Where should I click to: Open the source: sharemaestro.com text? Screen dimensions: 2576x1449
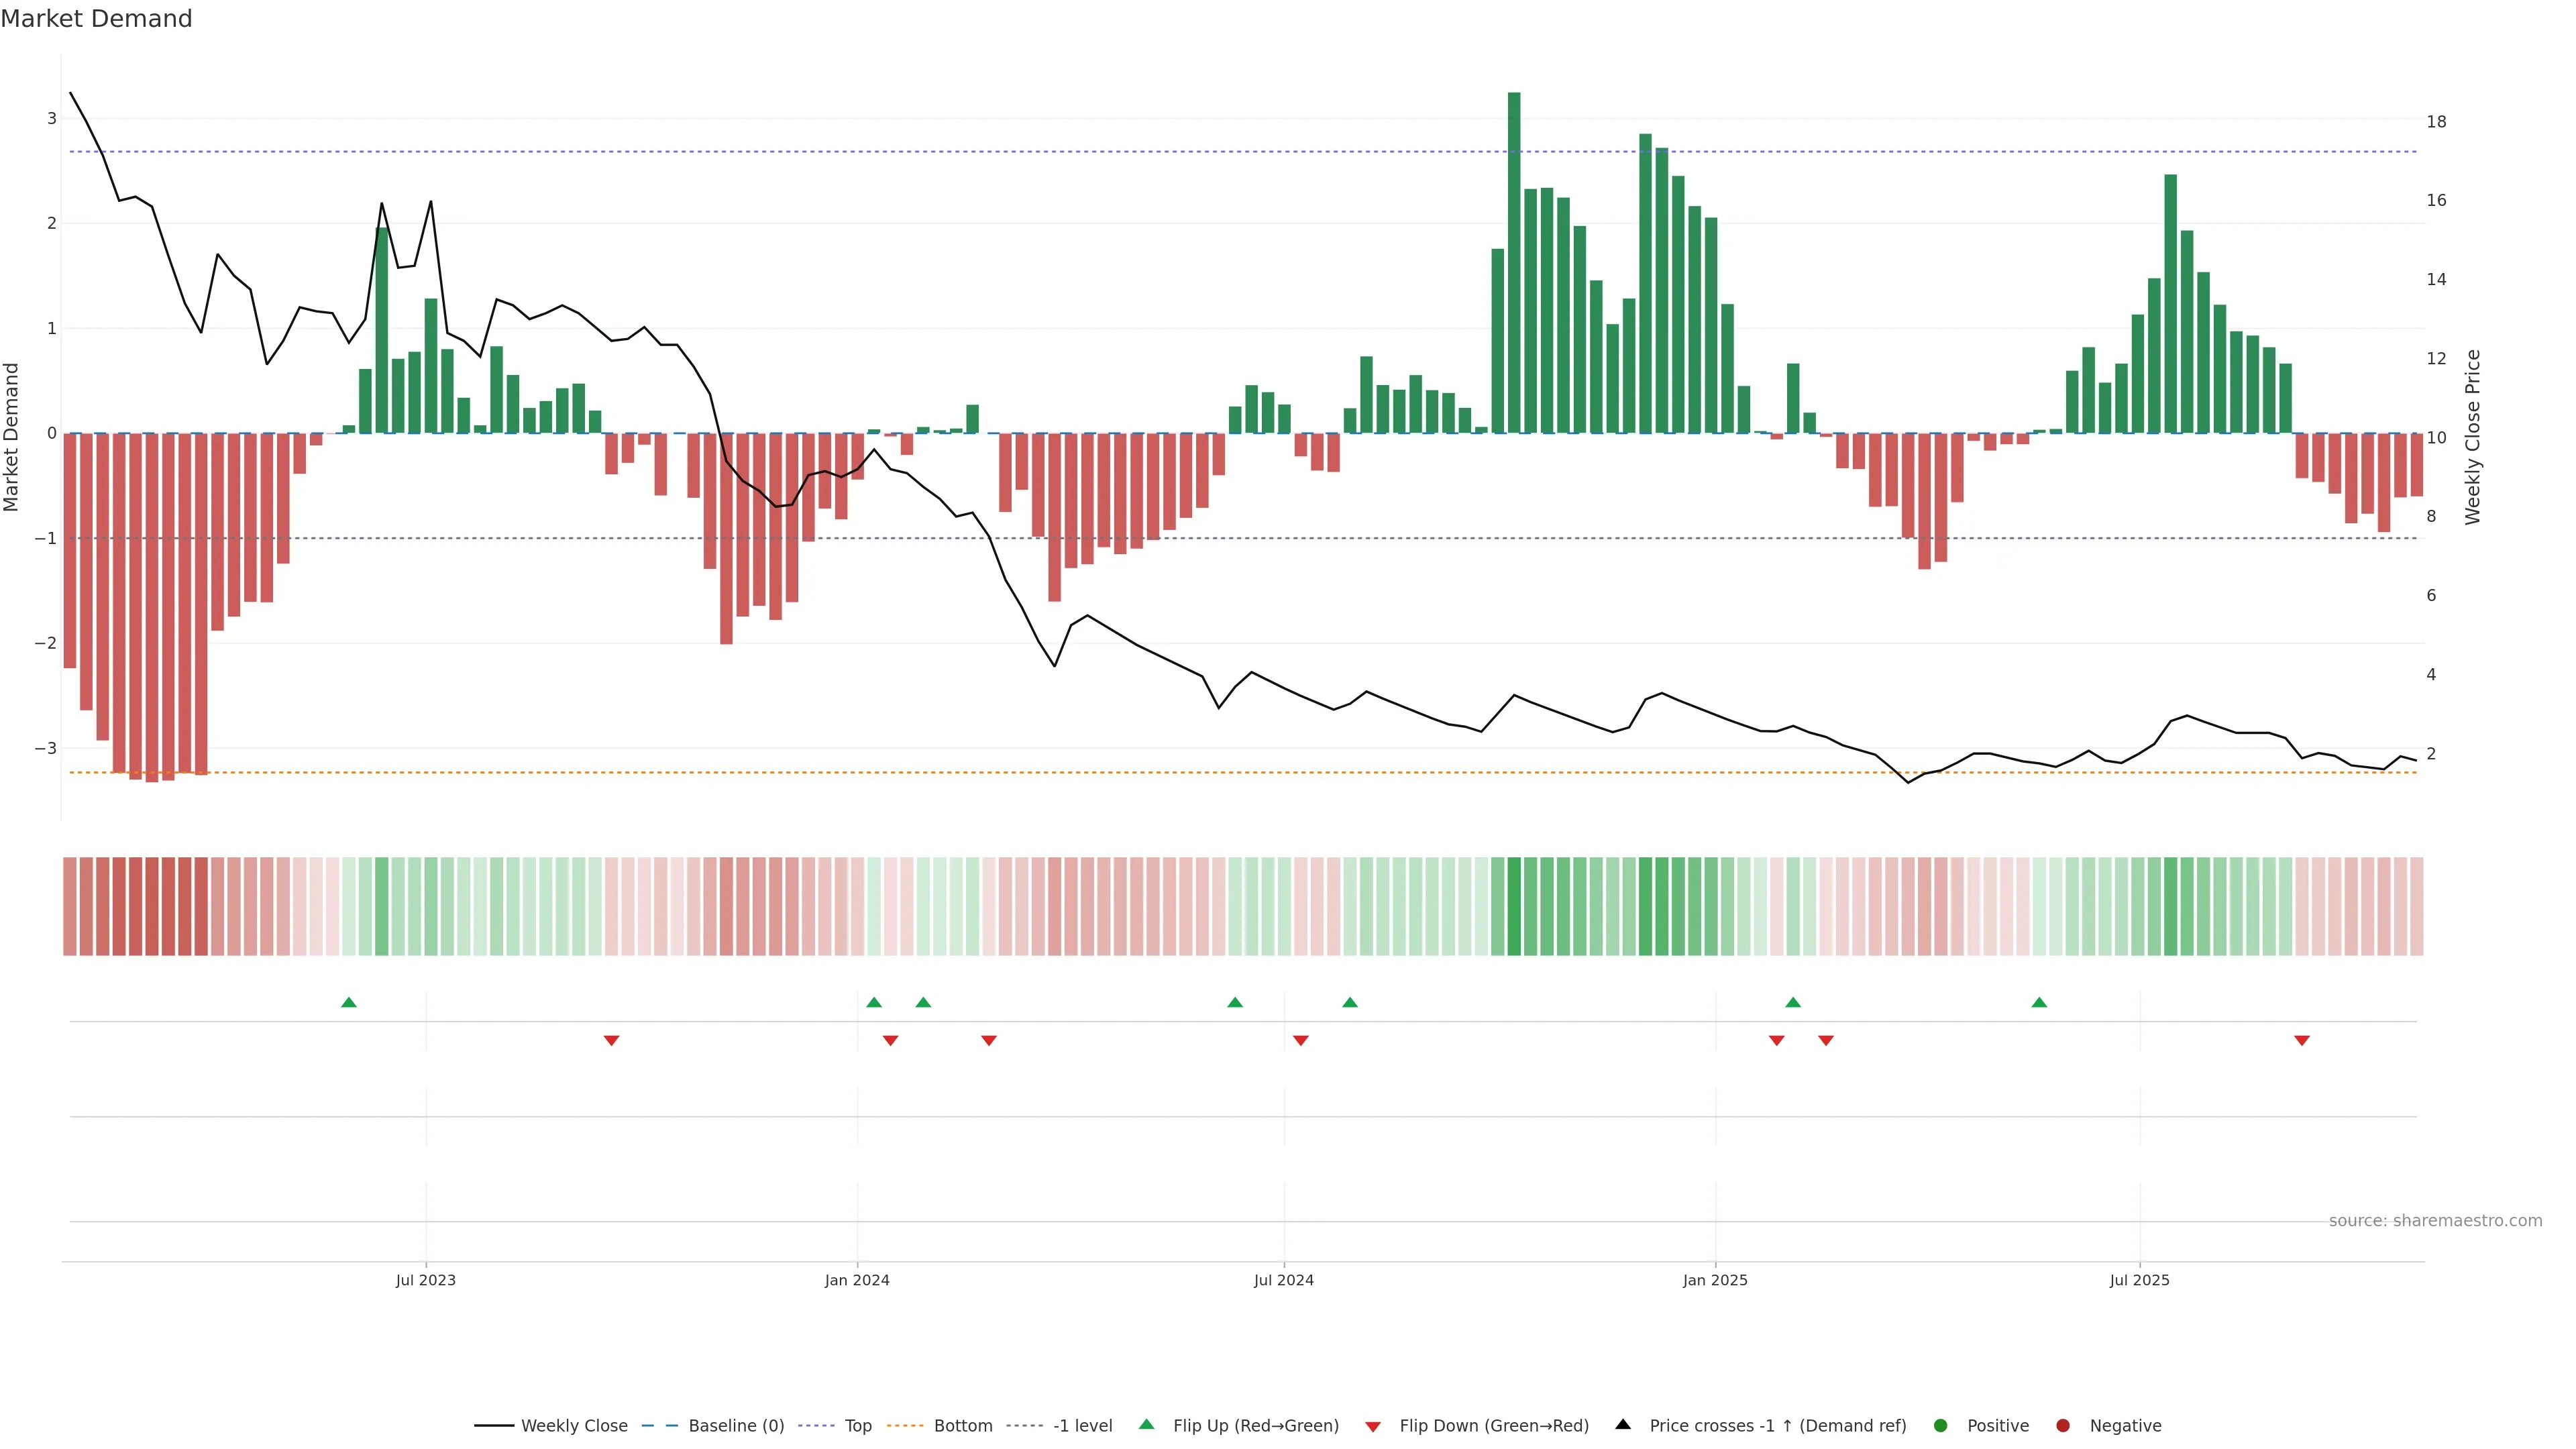(2435, 1220)
